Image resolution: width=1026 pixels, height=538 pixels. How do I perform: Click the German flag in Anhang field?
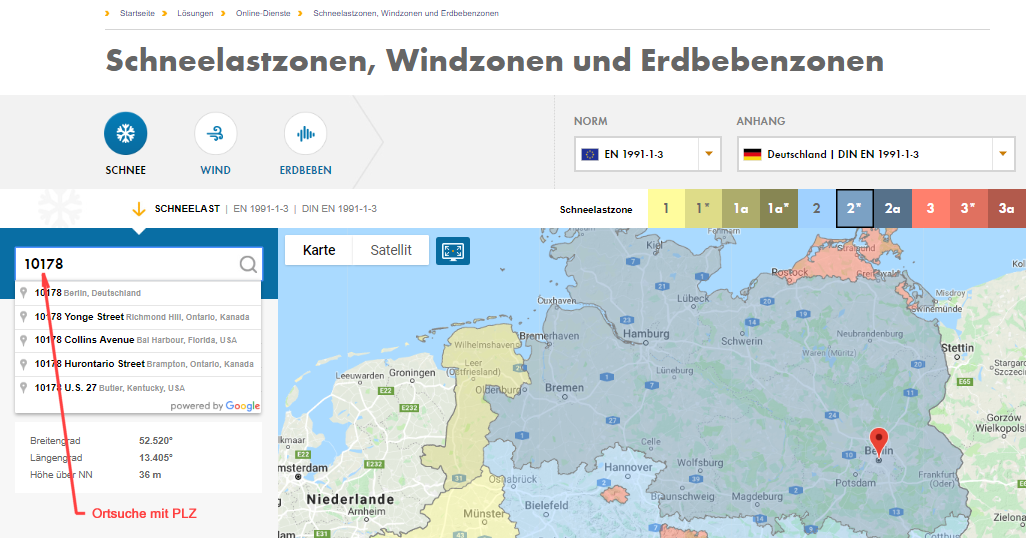(752, 154)
